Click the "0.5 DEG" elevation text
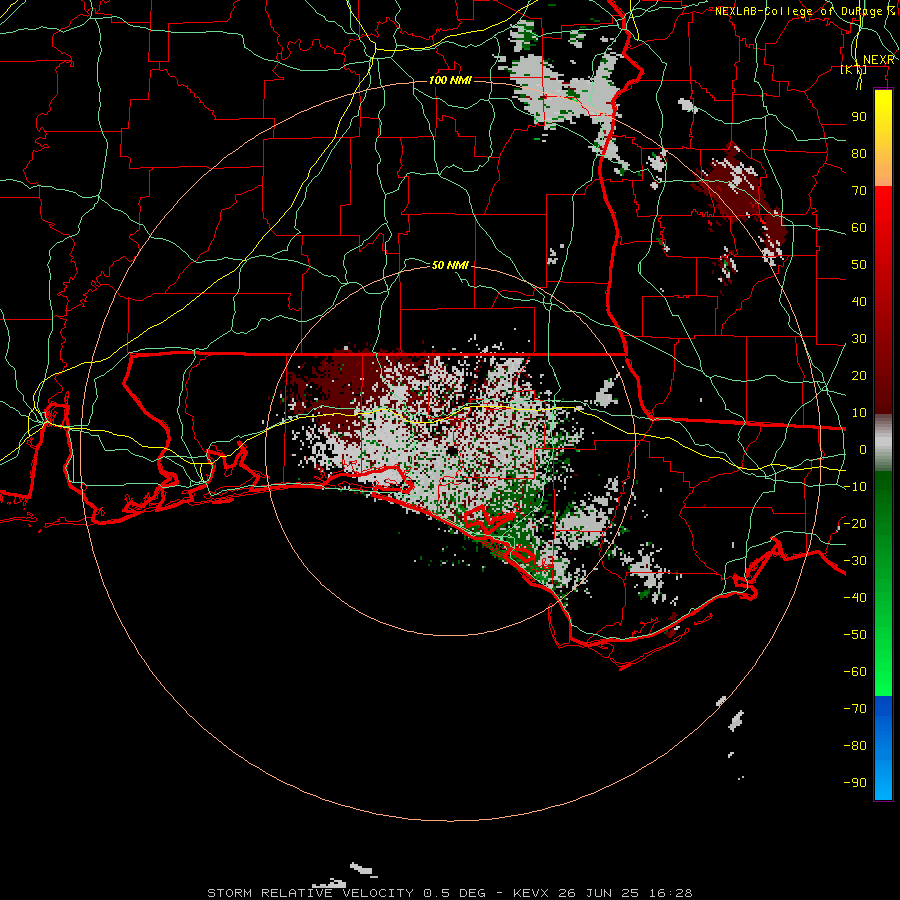The image size is (900, 900). click(454, 893)
